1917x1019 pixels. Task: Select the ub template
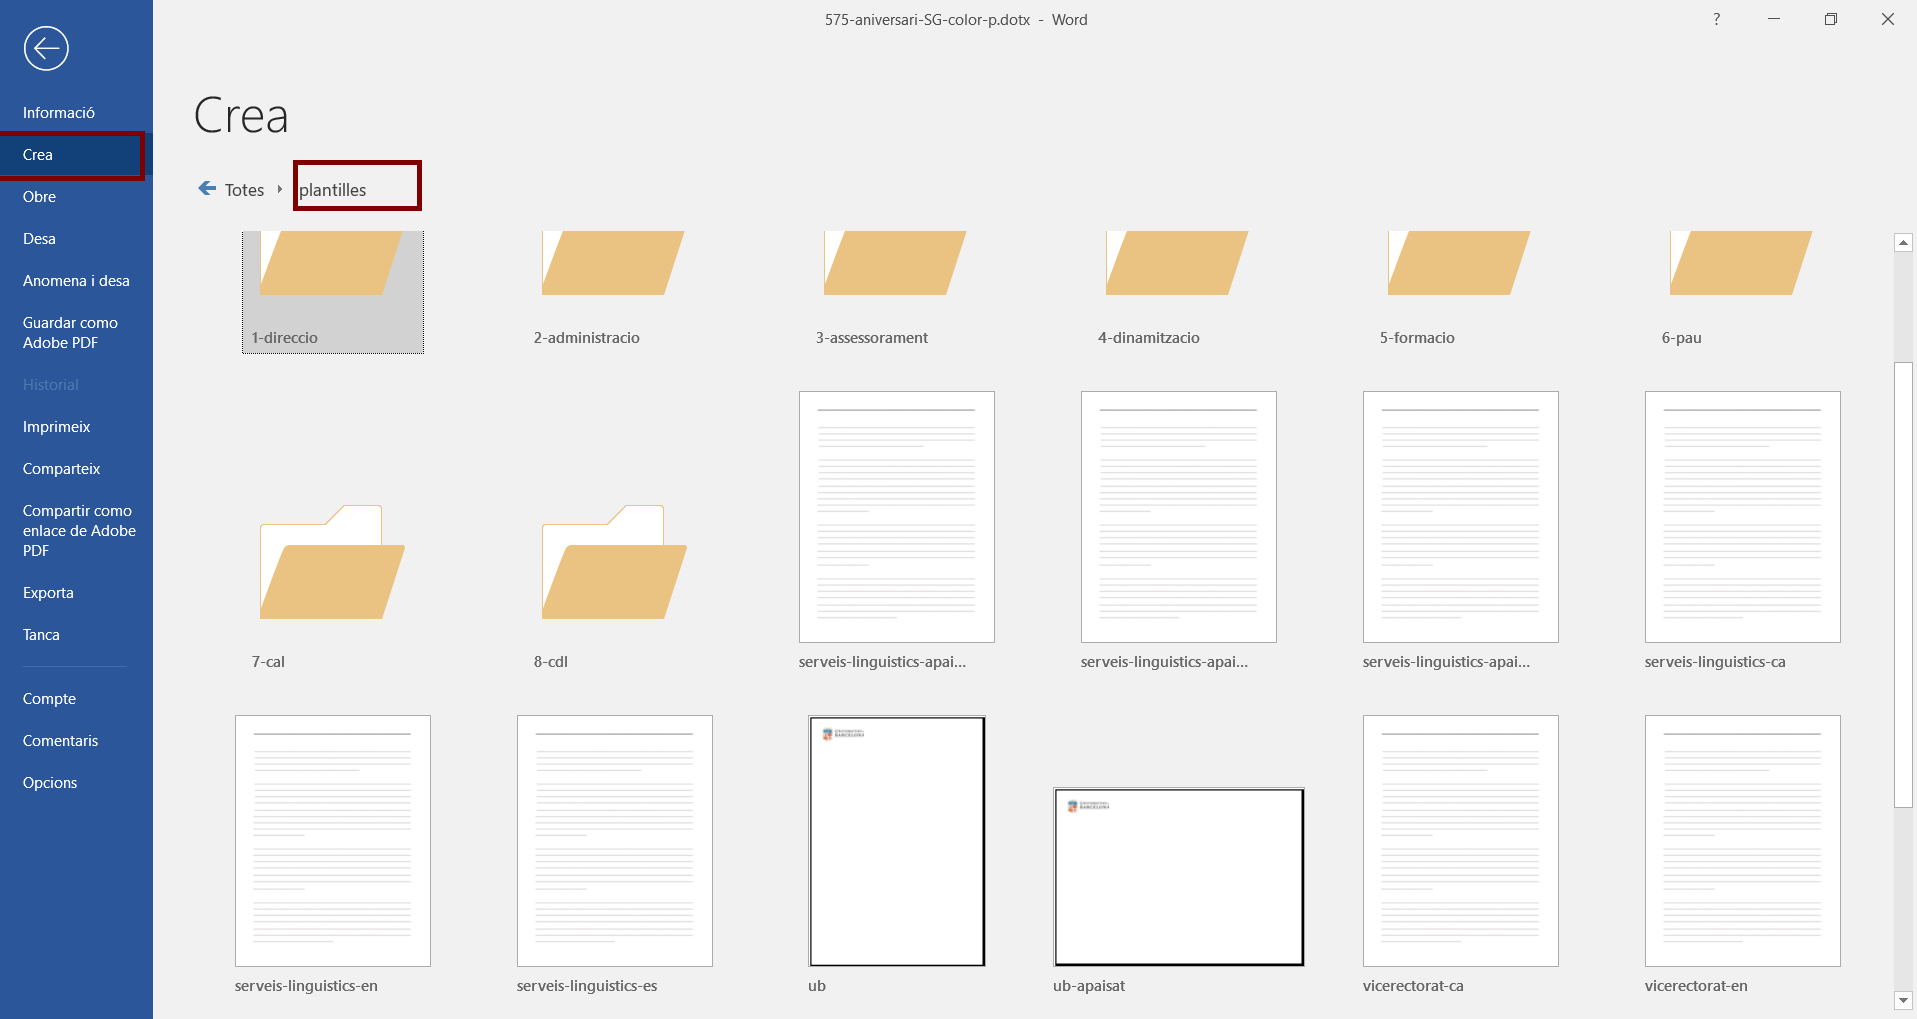(896, 841)
